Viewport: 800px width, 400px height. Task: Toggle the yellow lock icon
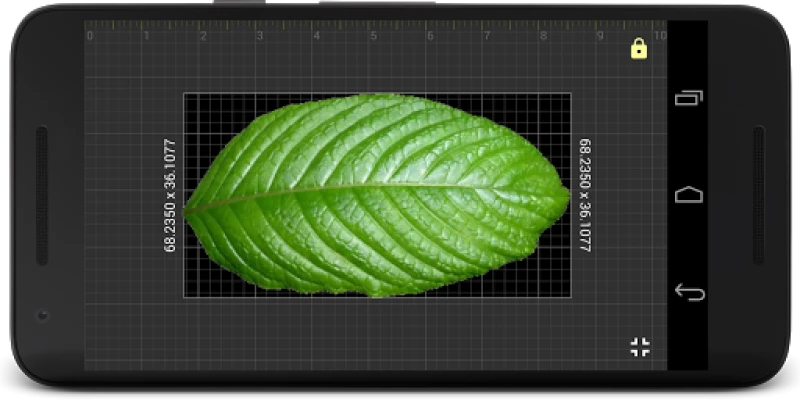point(639,49)
